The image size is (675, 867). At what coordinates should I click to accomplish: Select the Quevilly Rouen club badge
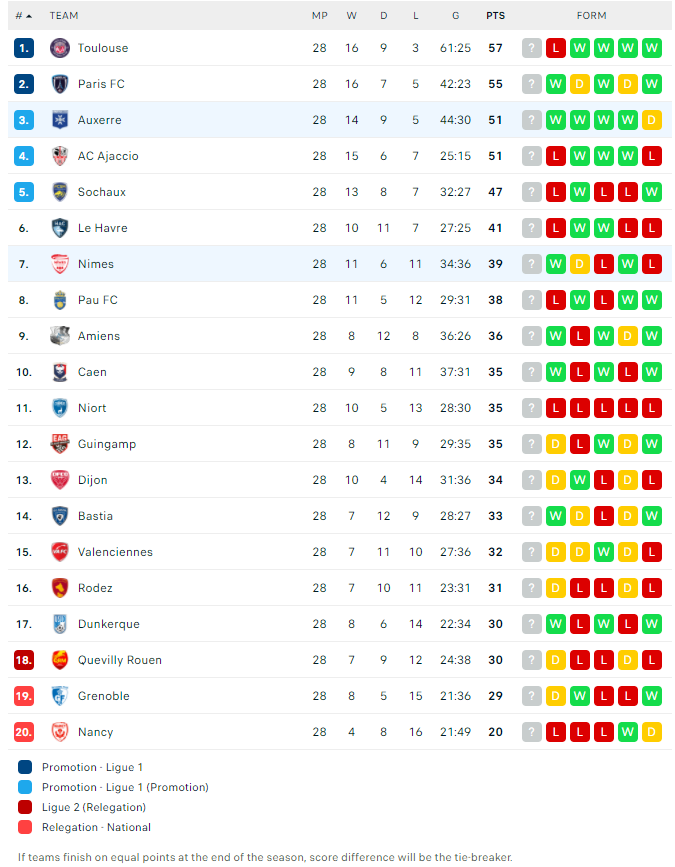60,660
